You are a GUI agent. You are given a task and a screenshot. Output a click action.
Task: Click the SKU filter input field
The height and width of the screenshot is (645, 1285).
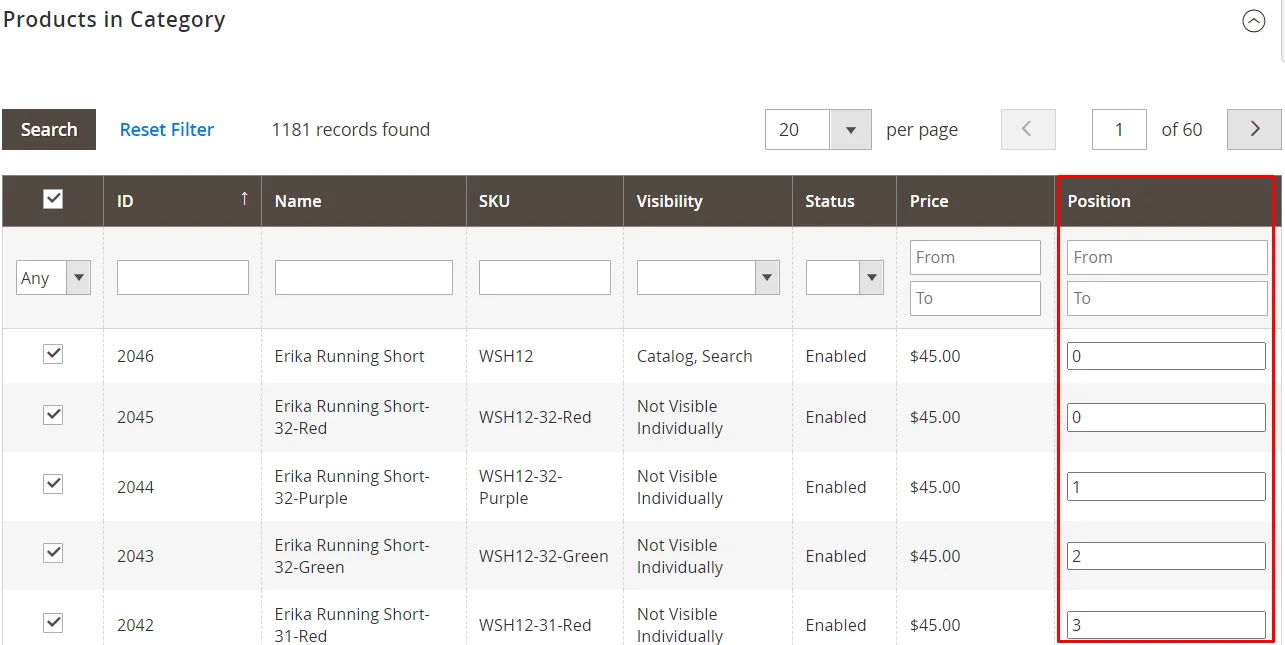544,278
